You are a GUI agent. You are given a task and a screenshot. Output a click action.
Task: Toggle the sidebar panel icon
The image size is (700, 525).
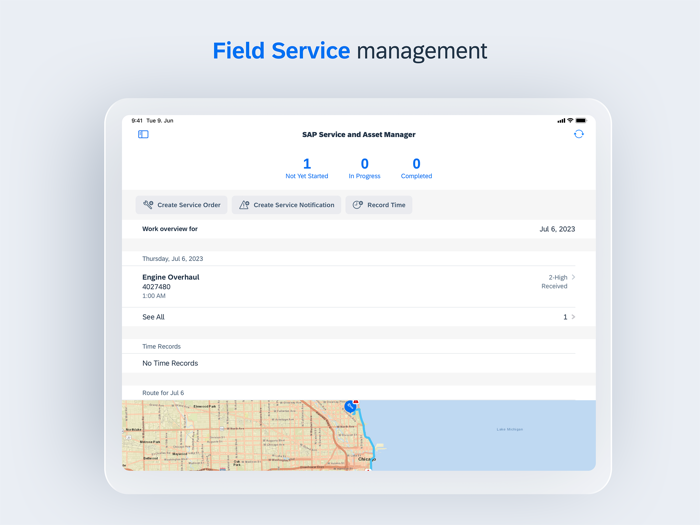pyautogui.click(x=143, y=134)
